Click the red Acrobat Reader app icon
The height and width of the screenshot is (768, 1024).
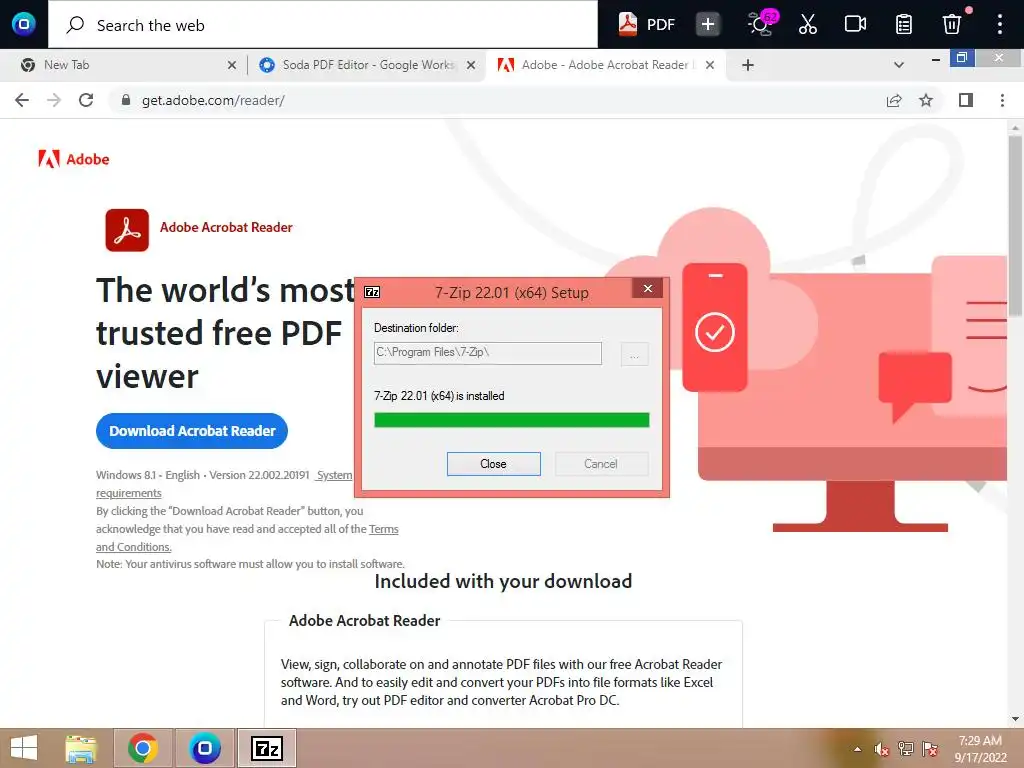coord(127,230)
